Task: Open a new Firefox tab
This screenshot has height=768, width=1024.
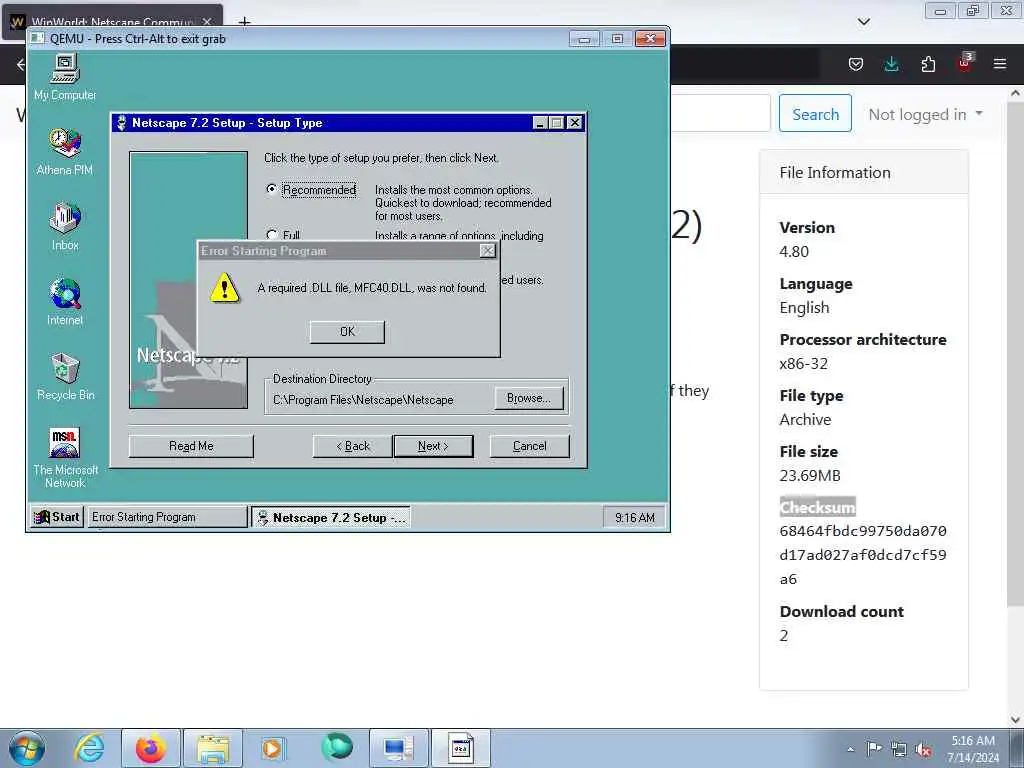Action: pyautogui.click(x=244, y=21)
